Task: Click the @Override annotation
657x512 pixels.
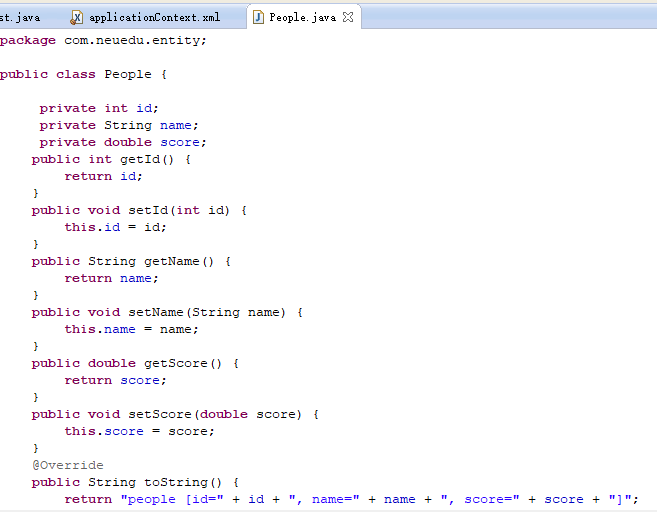Action: [68, 465]
